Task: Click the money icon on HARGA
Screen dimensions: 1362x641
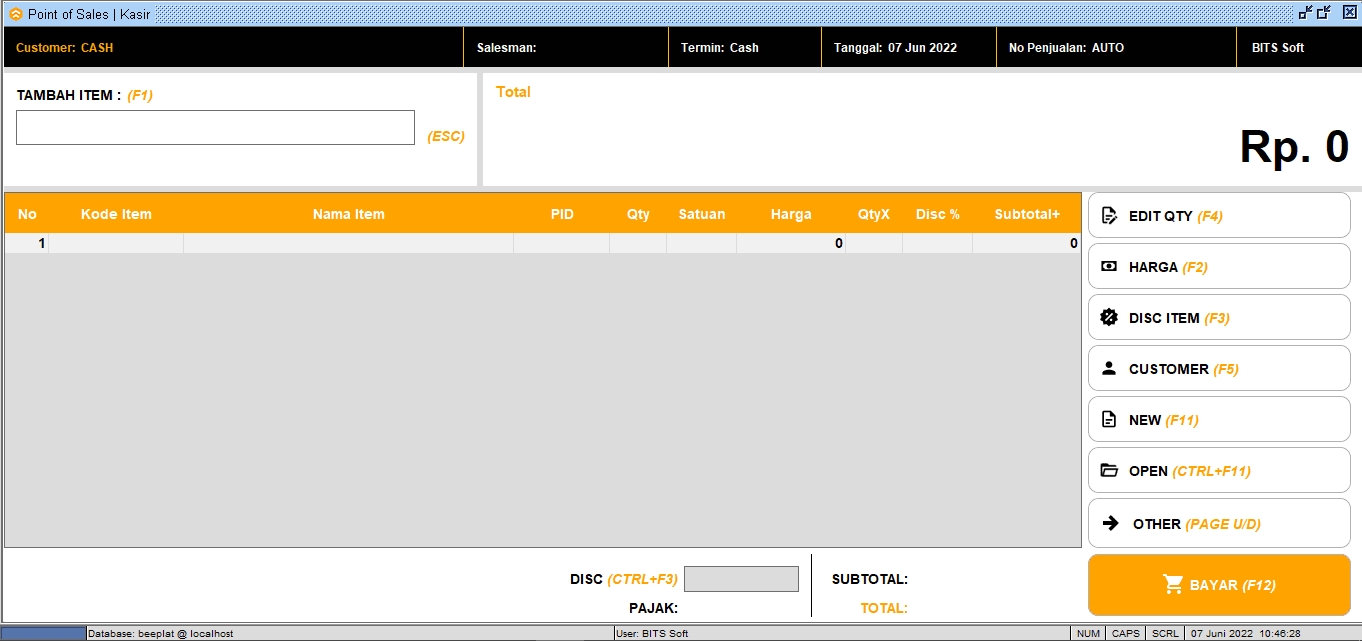Action: point(1108,267)
